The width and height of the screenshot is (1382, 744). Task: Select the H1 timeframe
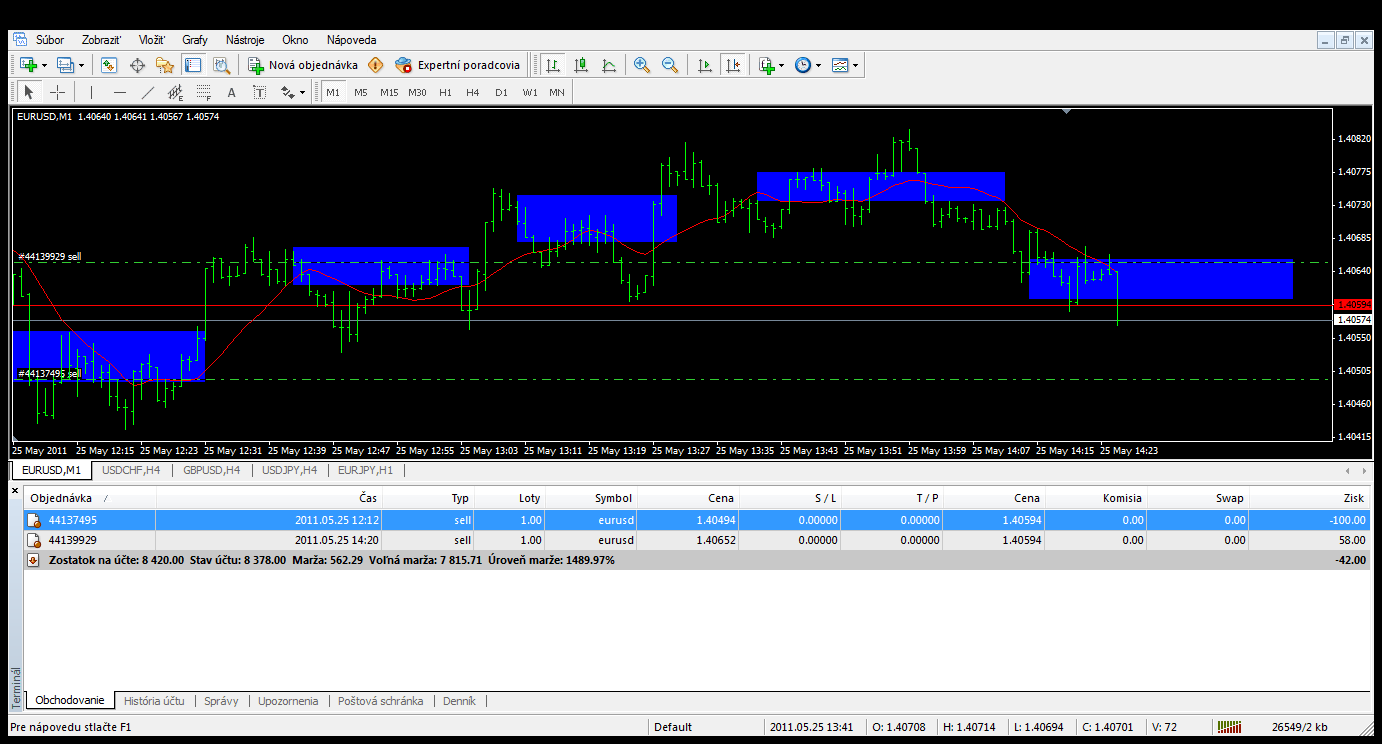[x=445, y=93]
